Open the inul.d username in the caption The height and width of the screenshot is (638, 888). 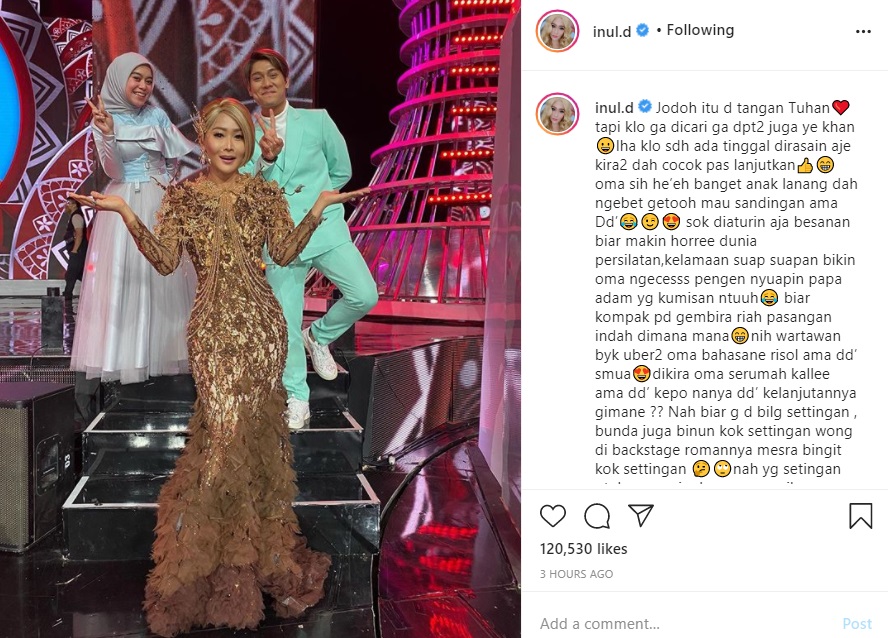(614, 108)
